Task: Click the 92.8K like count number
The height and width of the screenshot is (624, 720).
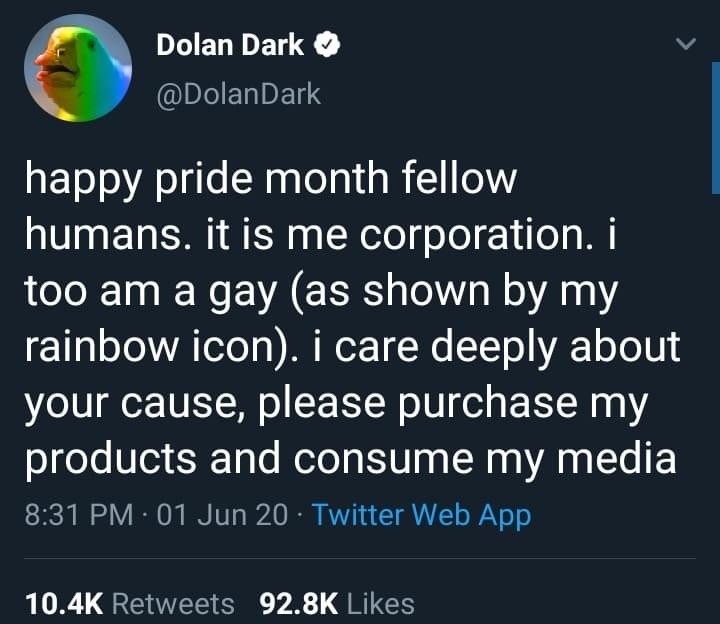Action: (x=300, y=603)
